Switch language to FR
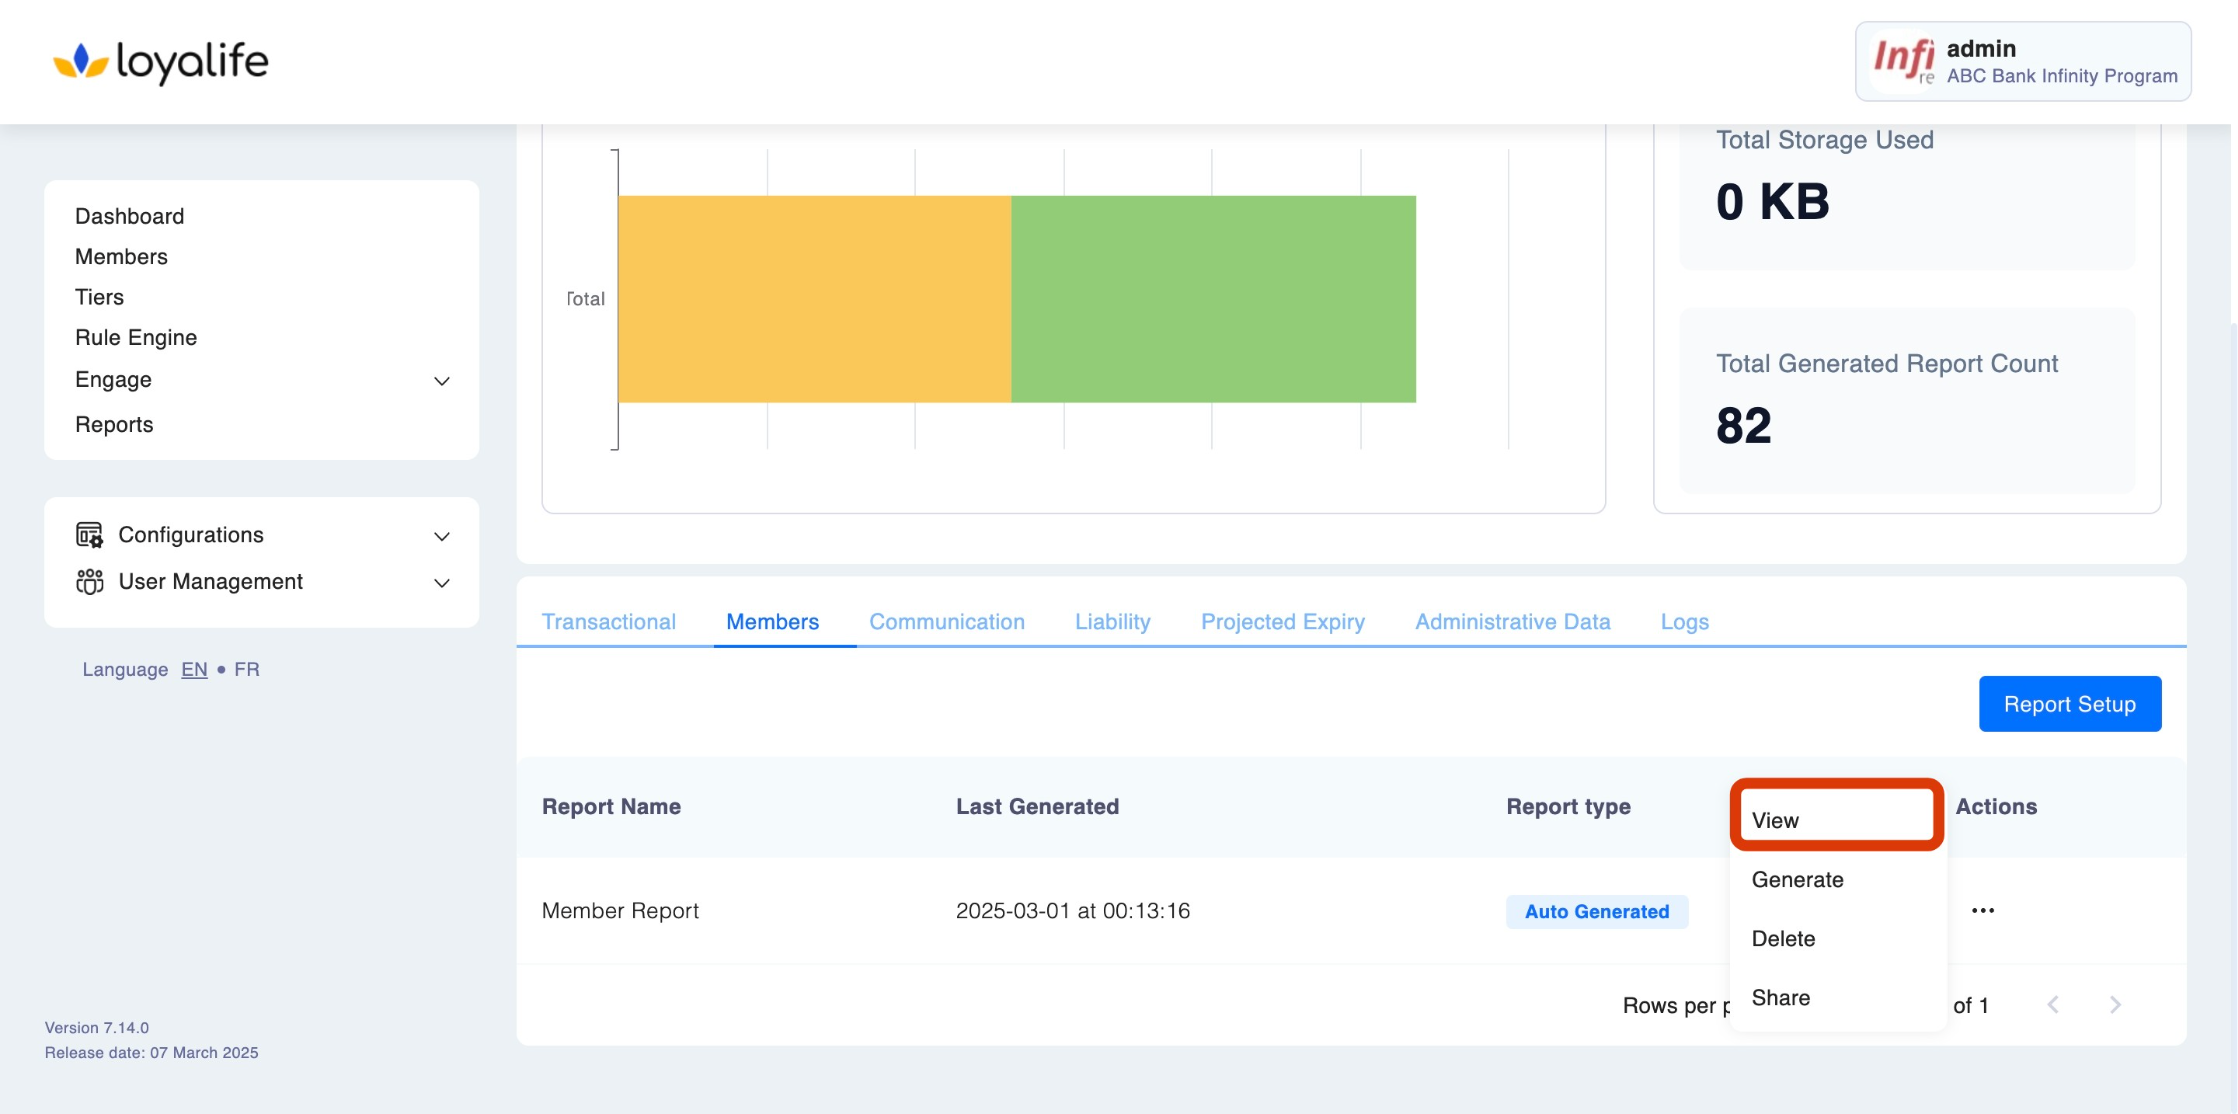 point(246,669)
